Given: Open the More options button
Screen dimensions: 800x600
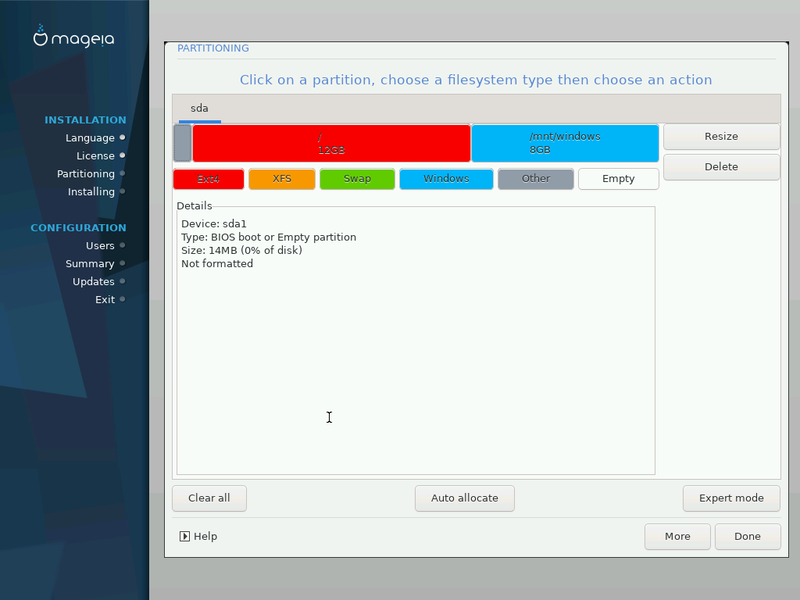Looking at the screenshot, I should [x=677, y=536].
